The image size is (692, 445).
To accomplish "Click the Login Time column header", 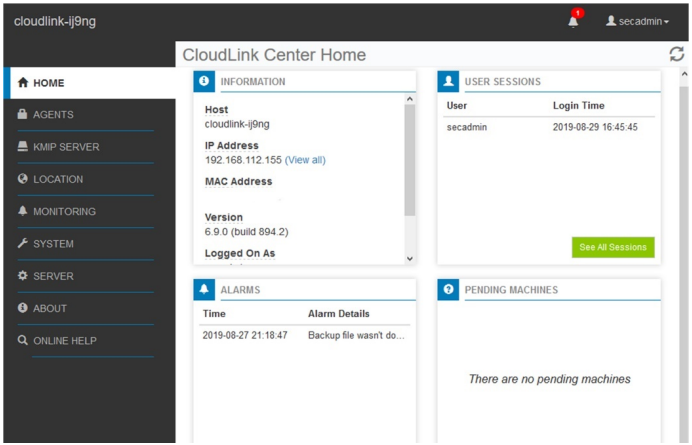I will [579, 106].
